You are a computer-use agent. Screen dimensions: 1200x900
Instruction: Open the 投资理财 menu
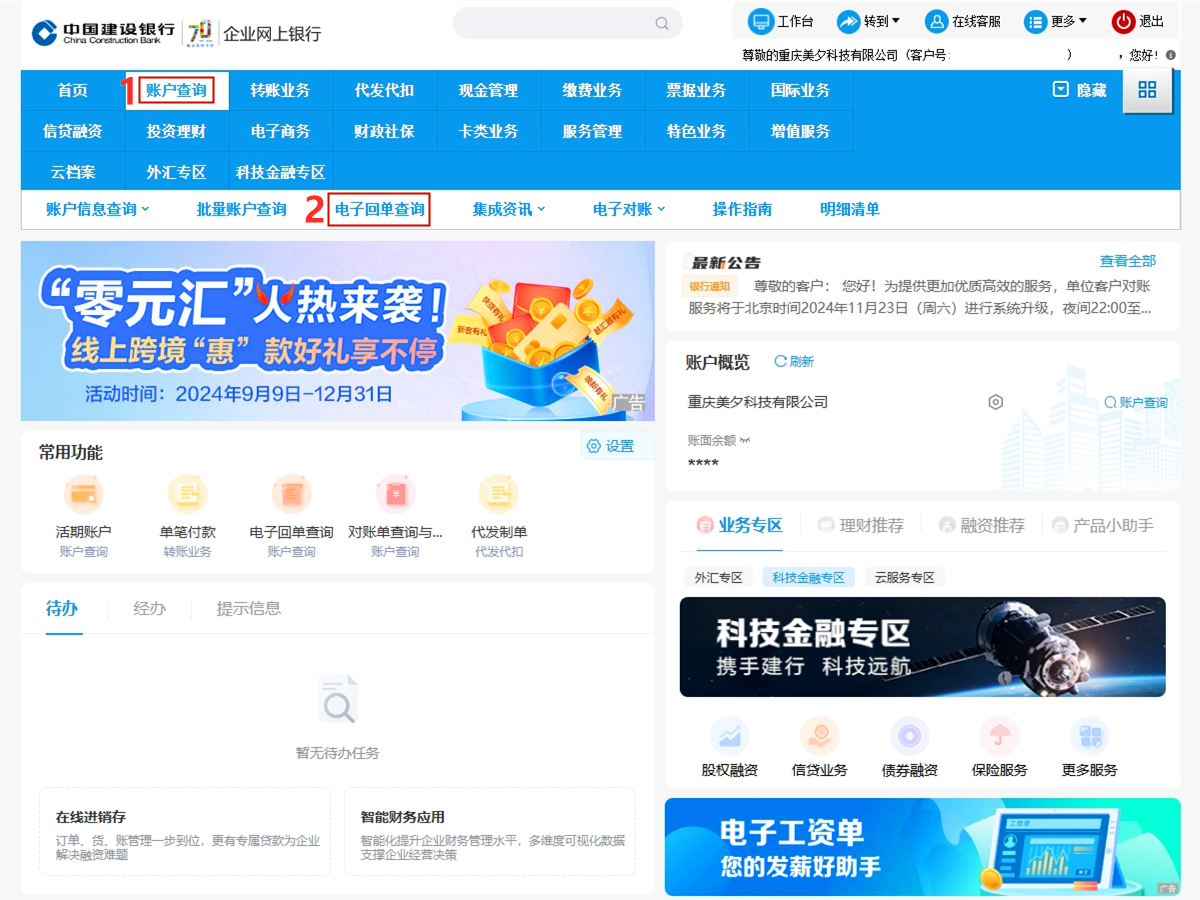177,131
